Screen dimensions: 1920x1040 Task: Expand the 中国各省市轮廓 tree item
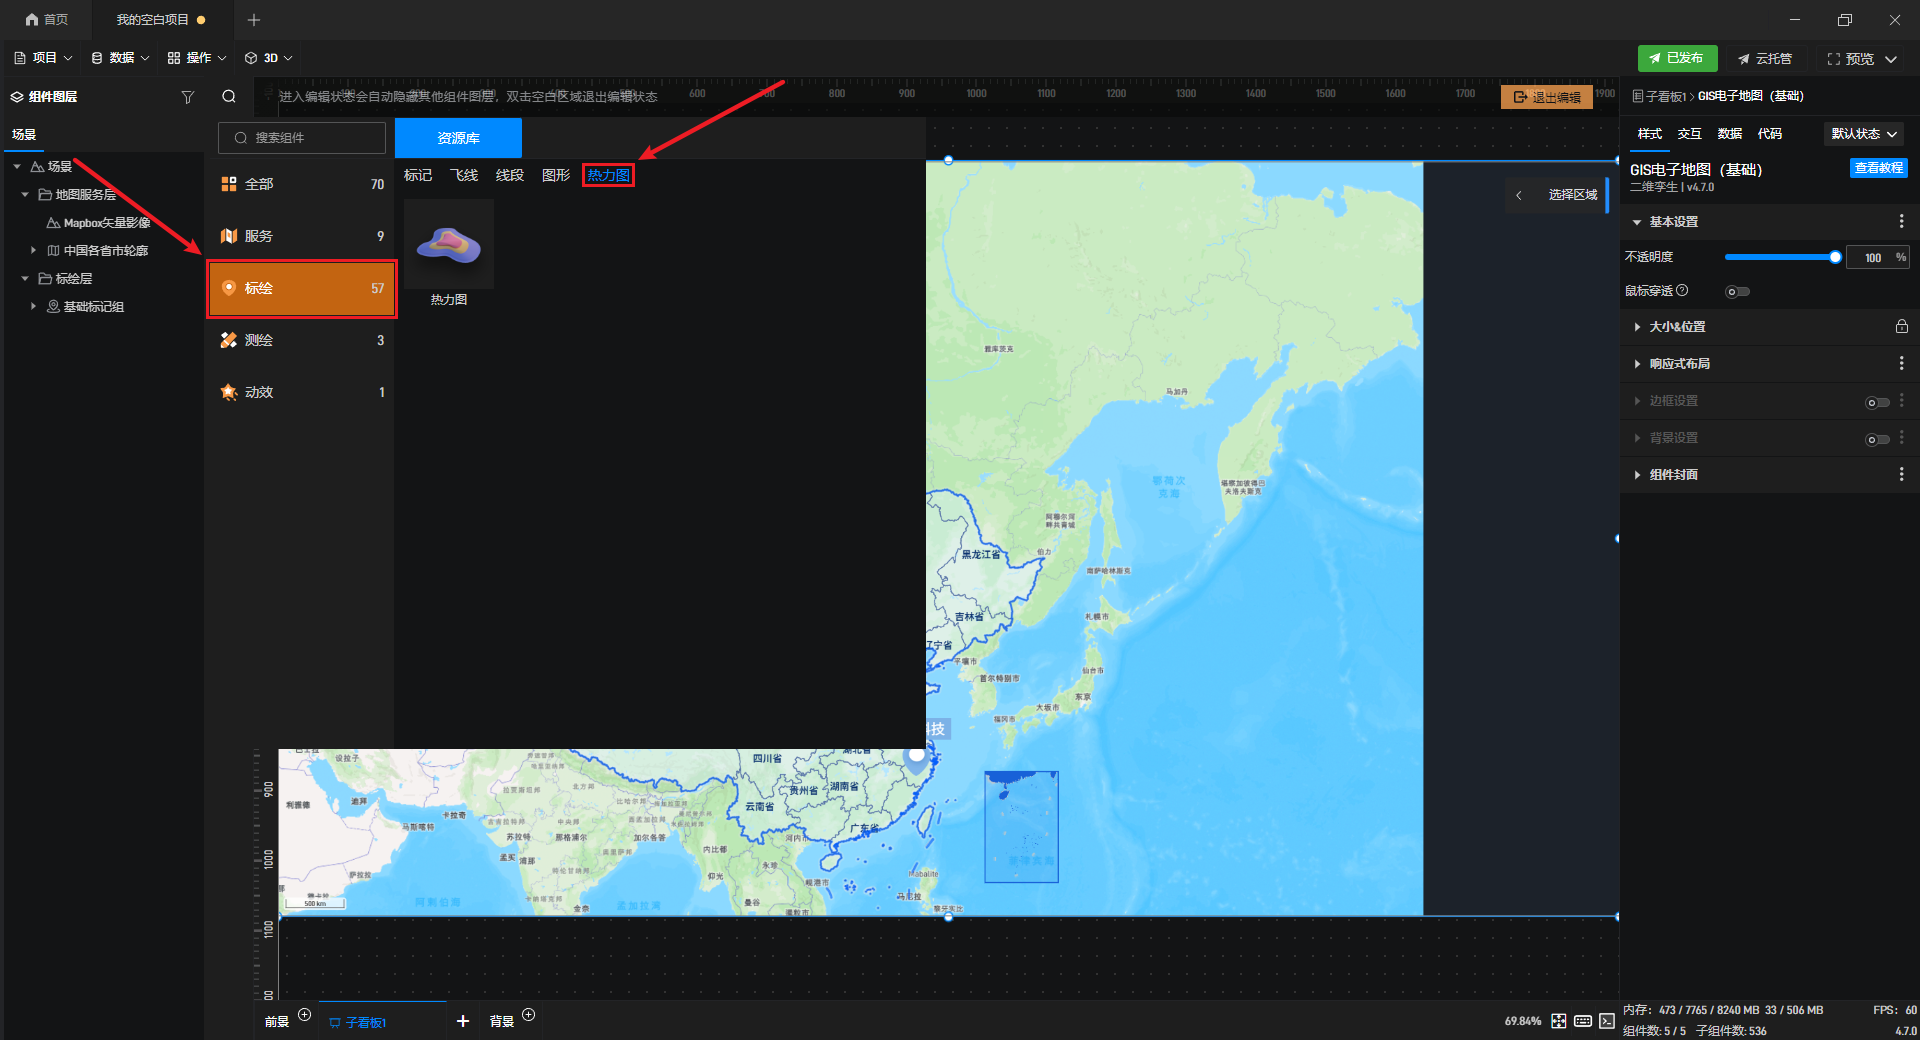[33, 251]
